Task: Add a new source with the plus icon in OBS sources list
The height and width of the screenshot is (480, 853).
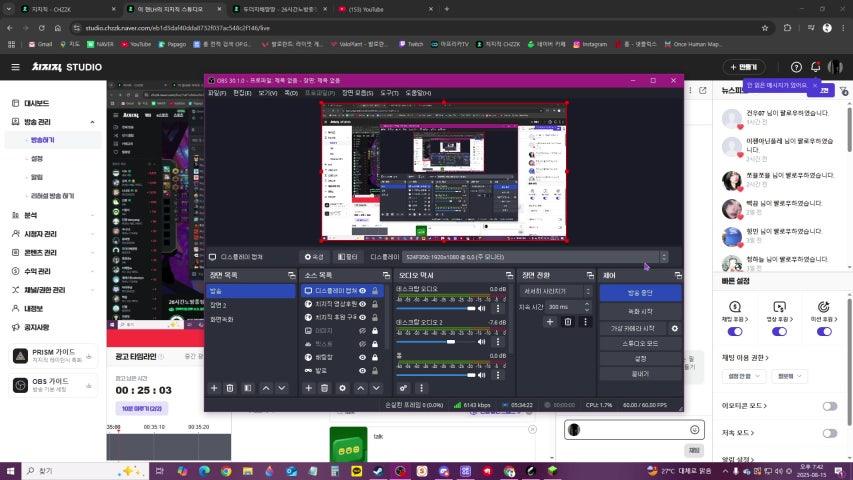Action: [x=308, y=388]
